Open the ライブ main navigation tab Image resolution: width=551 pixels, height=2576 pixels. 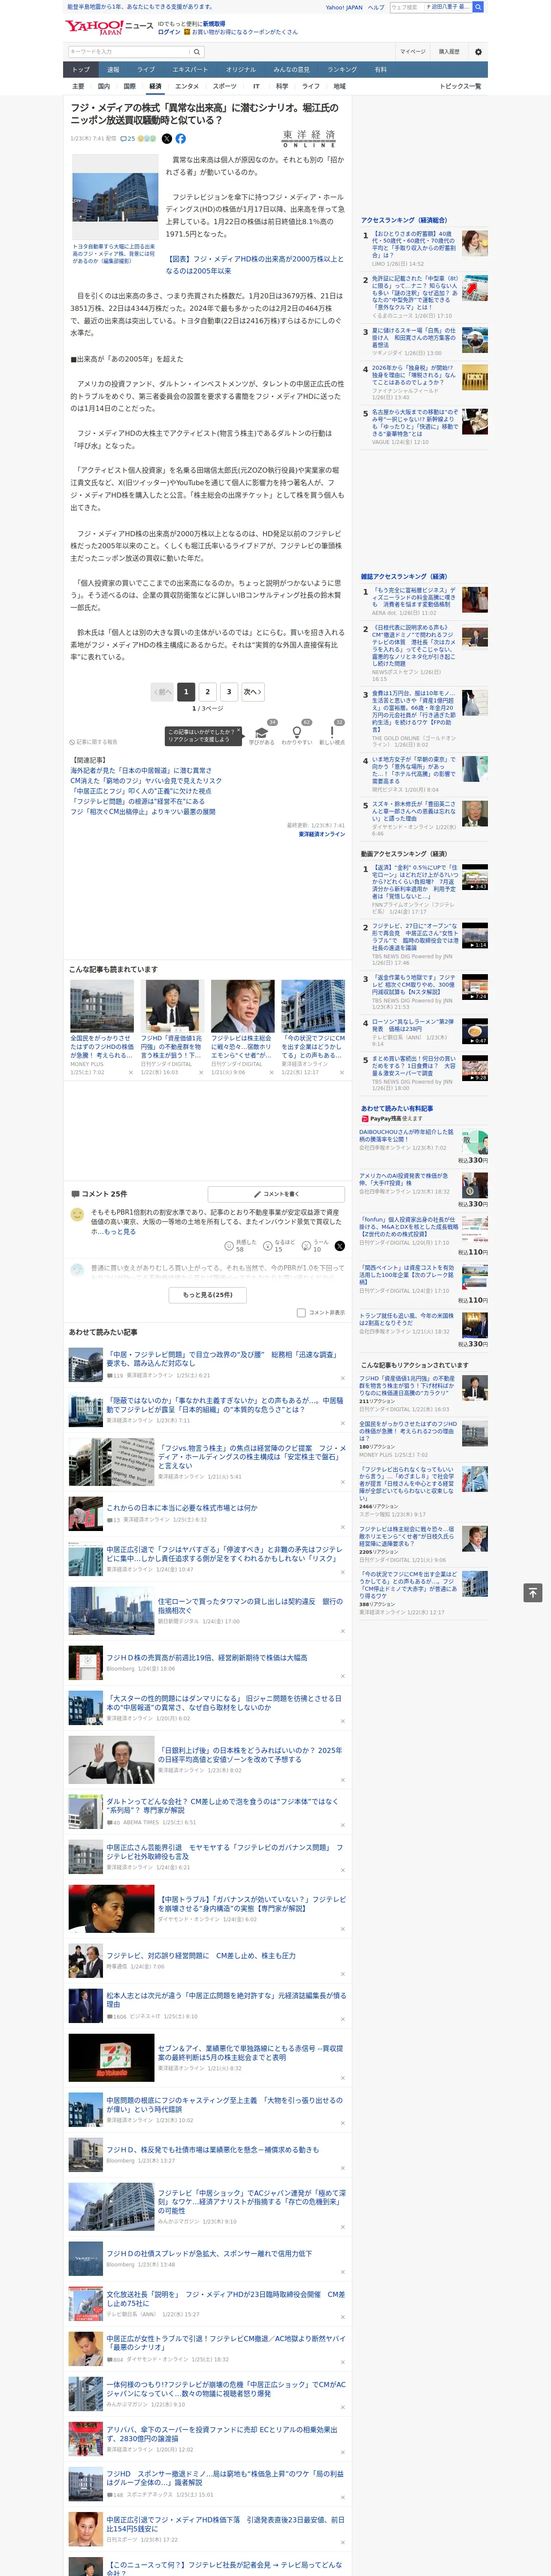pos(146,70)
